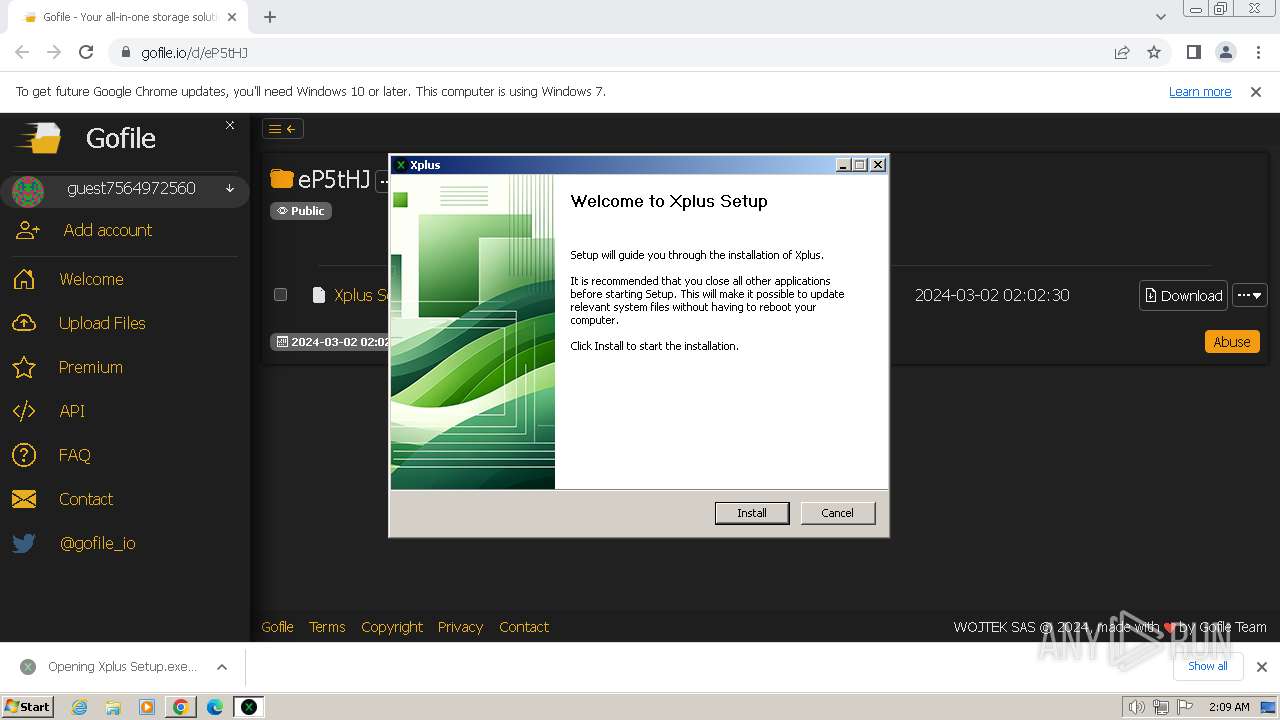Open the Premium sidebar item
This screenshot has width=1280, height=720.
[91, 367]
